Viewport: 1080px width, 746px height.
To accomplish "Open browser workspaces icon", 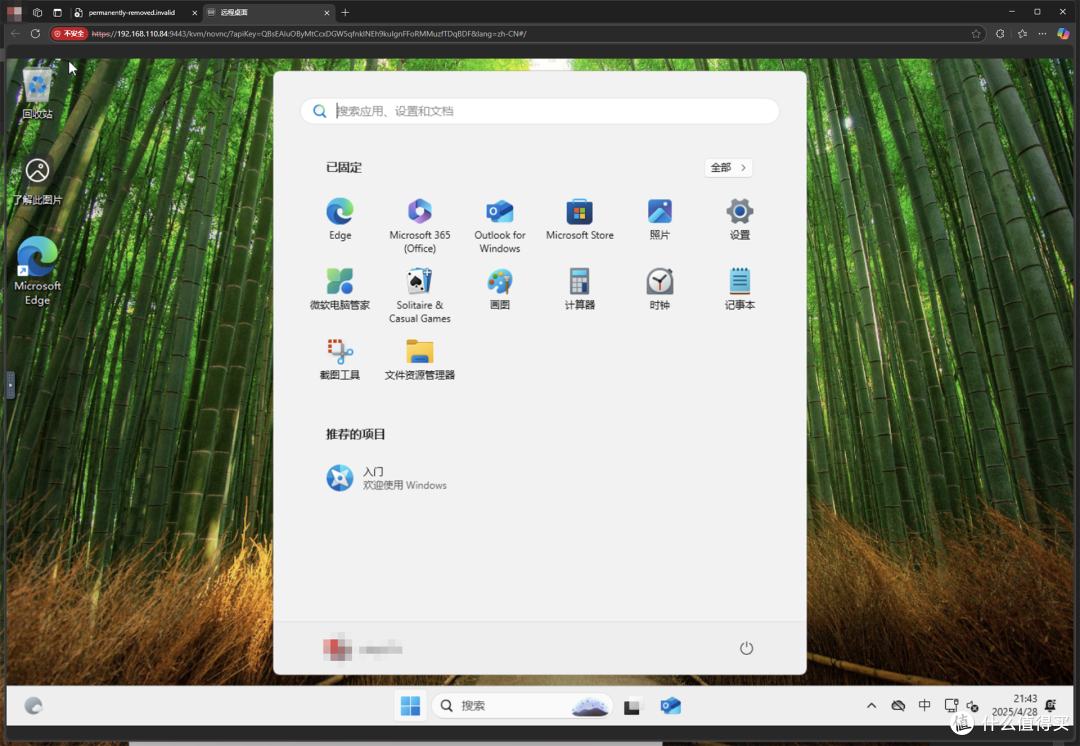I will pos(37,12).
